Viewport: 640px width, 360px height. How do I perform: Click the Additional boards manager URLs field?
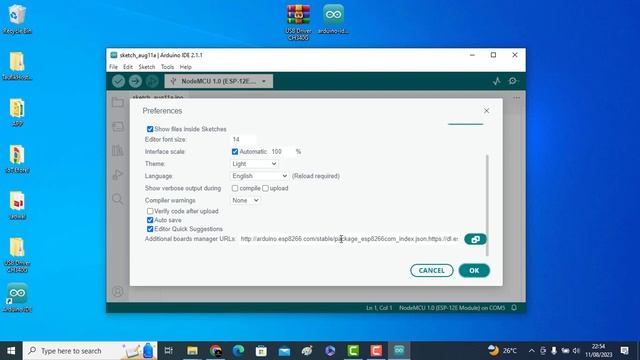[x=349, y=239]
